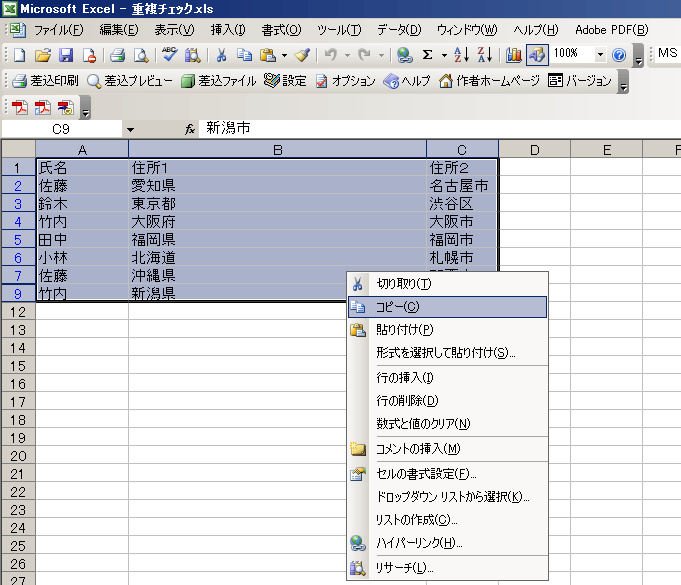Open the Chart Wizard icon
Screen dimensions: 681x585
pos(514,55)
